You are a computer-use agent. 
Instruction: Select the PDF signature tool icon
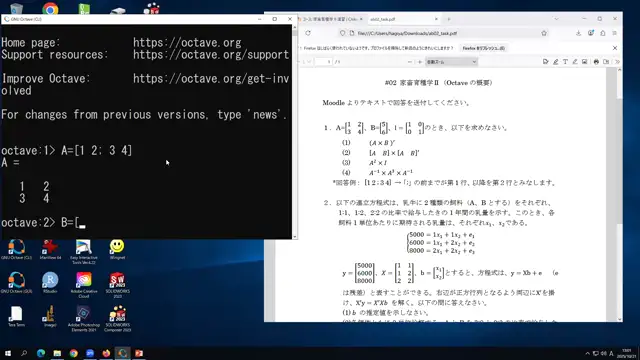pos(546,62)
